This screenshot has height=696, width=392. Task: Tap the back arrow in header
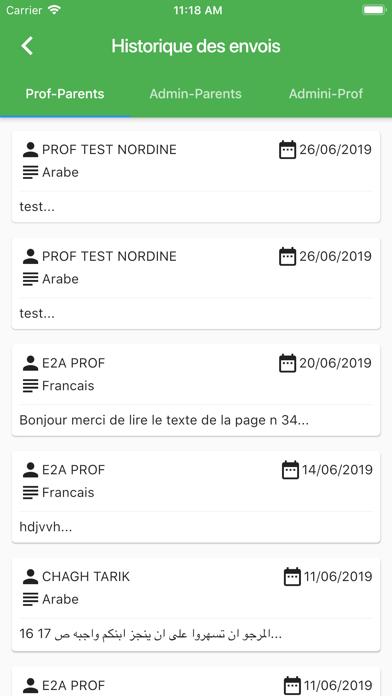[x=27, y=46]
